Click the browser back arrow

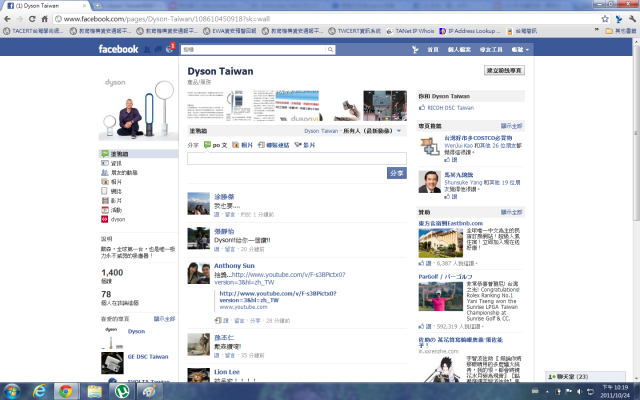click(x=7, y=19)
